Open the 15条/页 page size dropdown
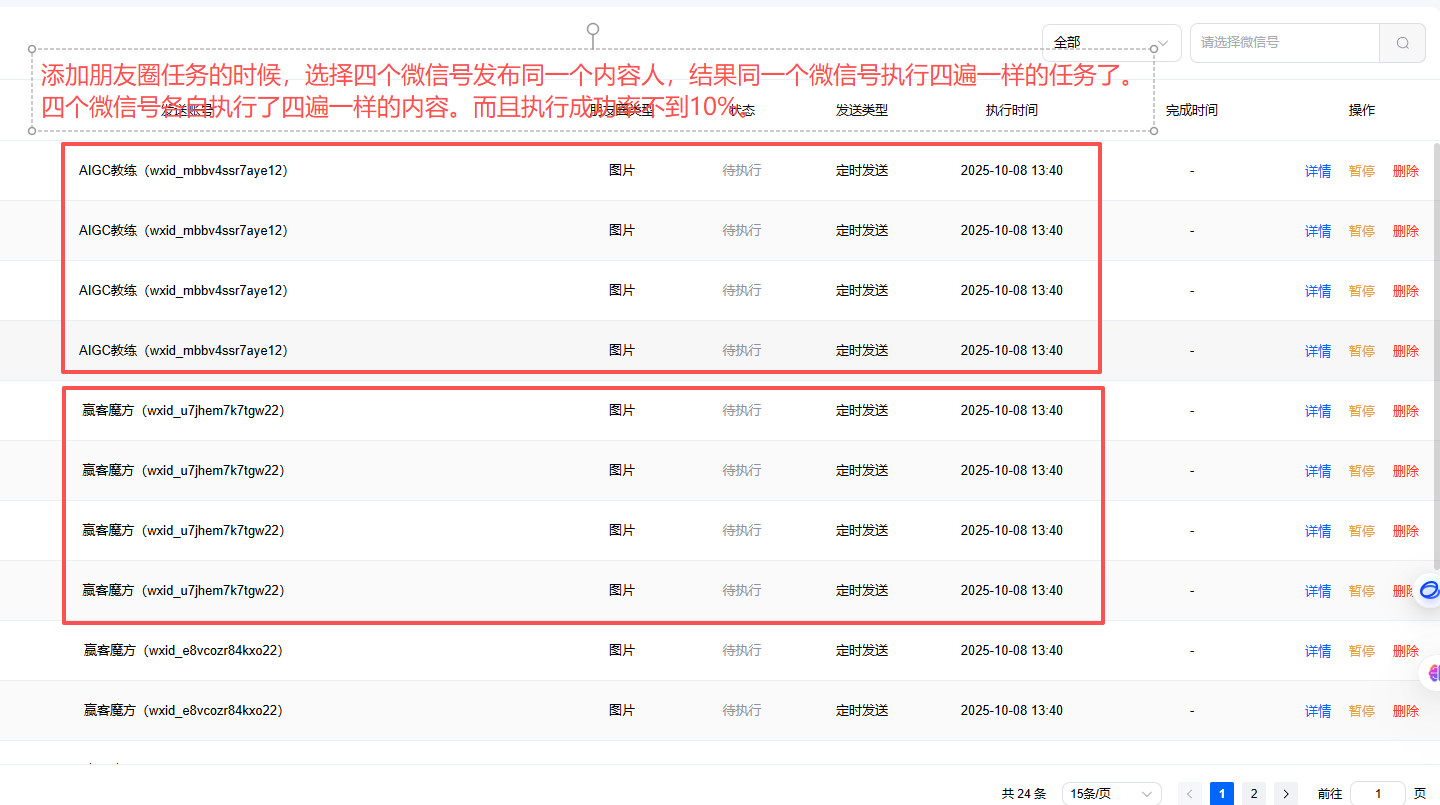Image resolution: width=1440 pixels, height=805 pixels. tap(1110, 793)
